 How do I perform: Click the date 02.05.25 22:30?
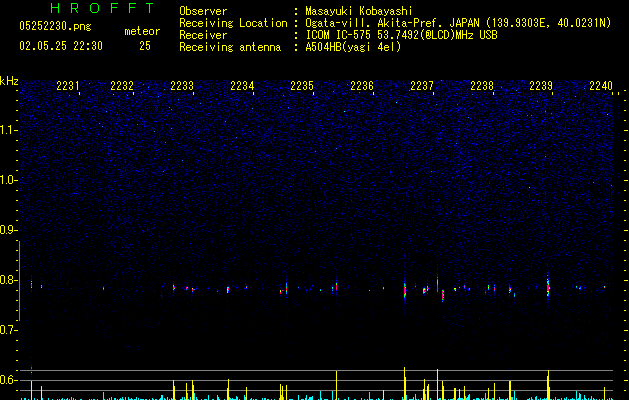[x=61, y=46]
